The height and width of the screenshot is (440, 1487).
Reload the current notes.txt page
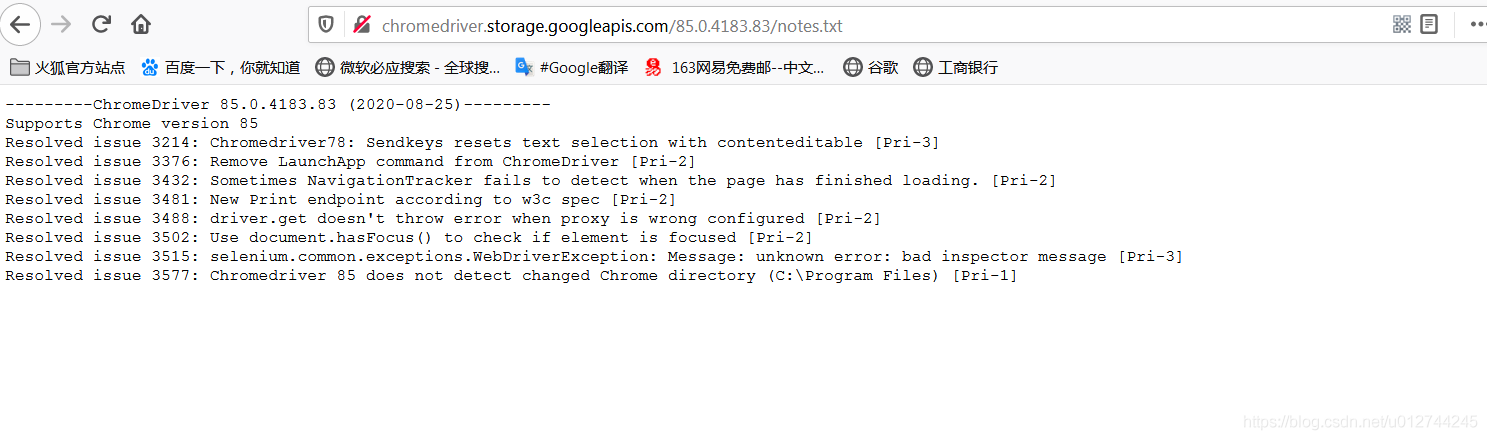101,24
